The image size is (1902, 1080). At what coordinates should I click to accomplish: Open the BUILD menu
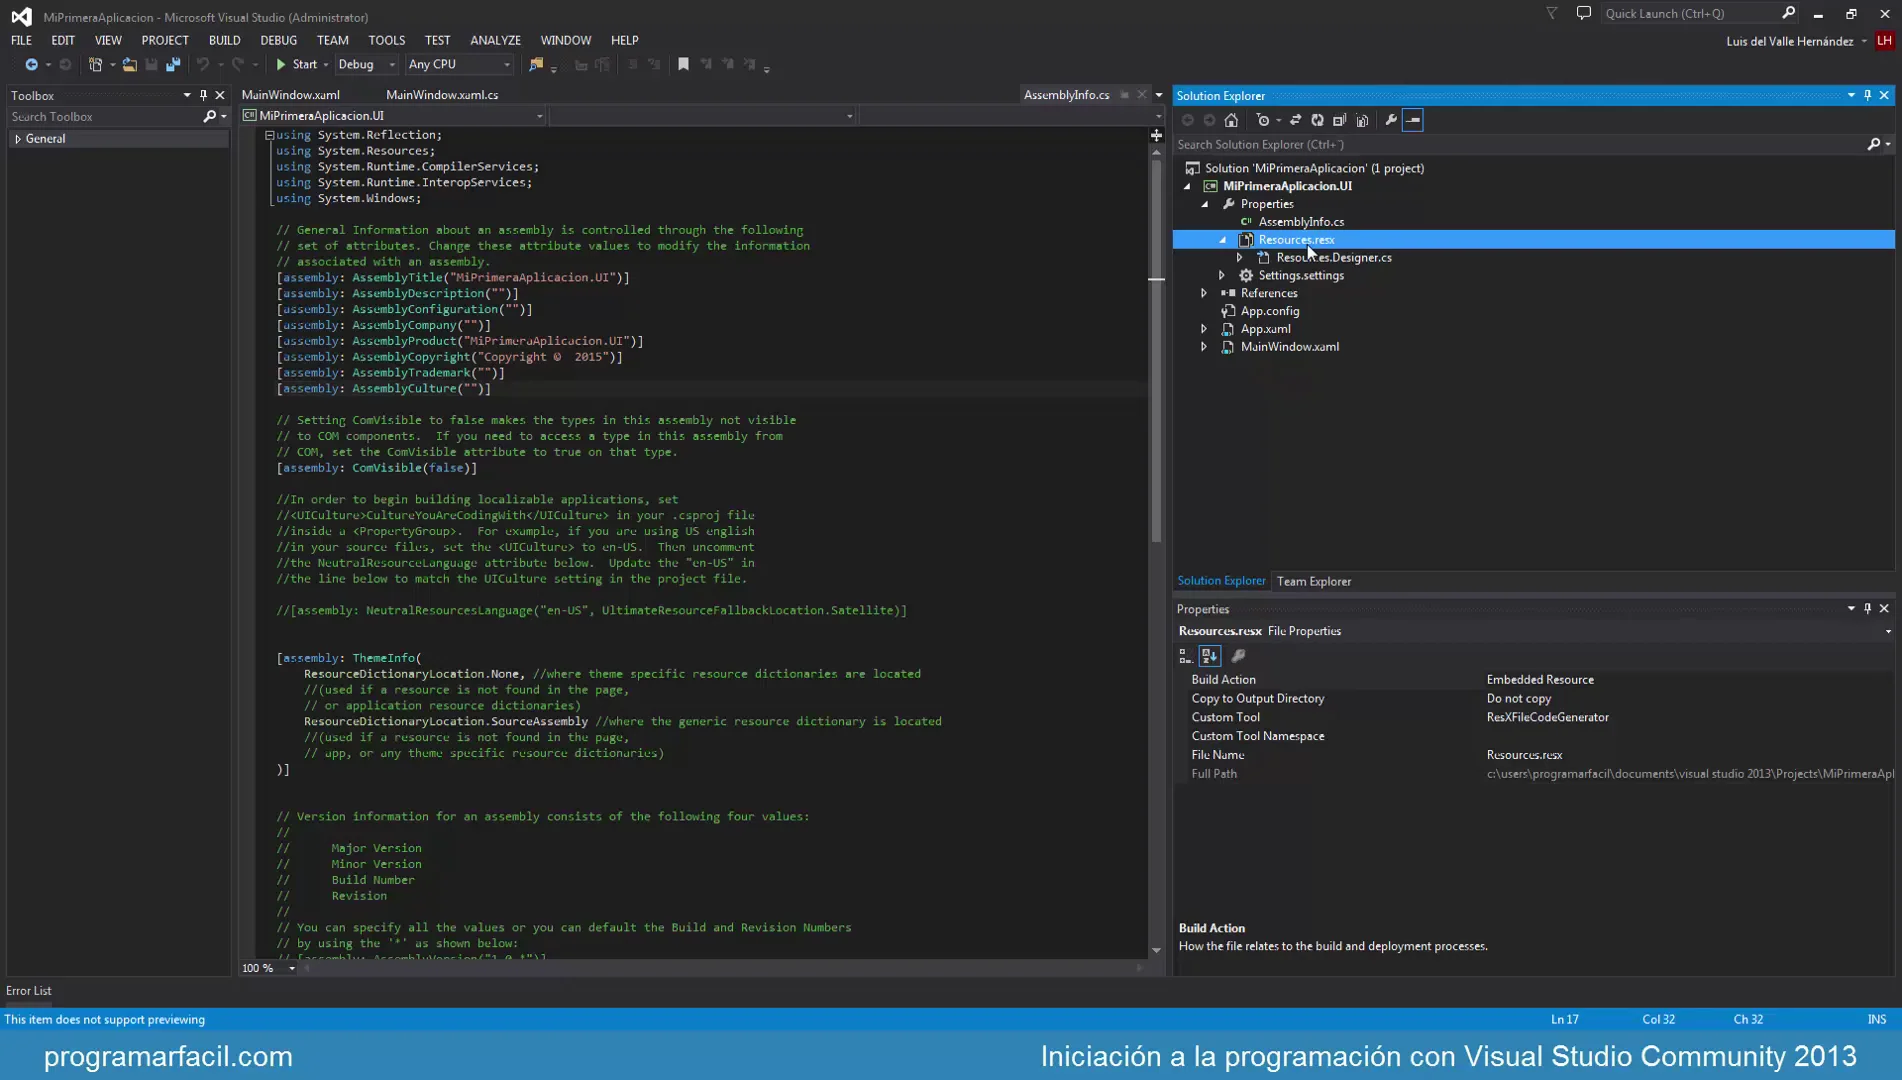click(224, 40)
